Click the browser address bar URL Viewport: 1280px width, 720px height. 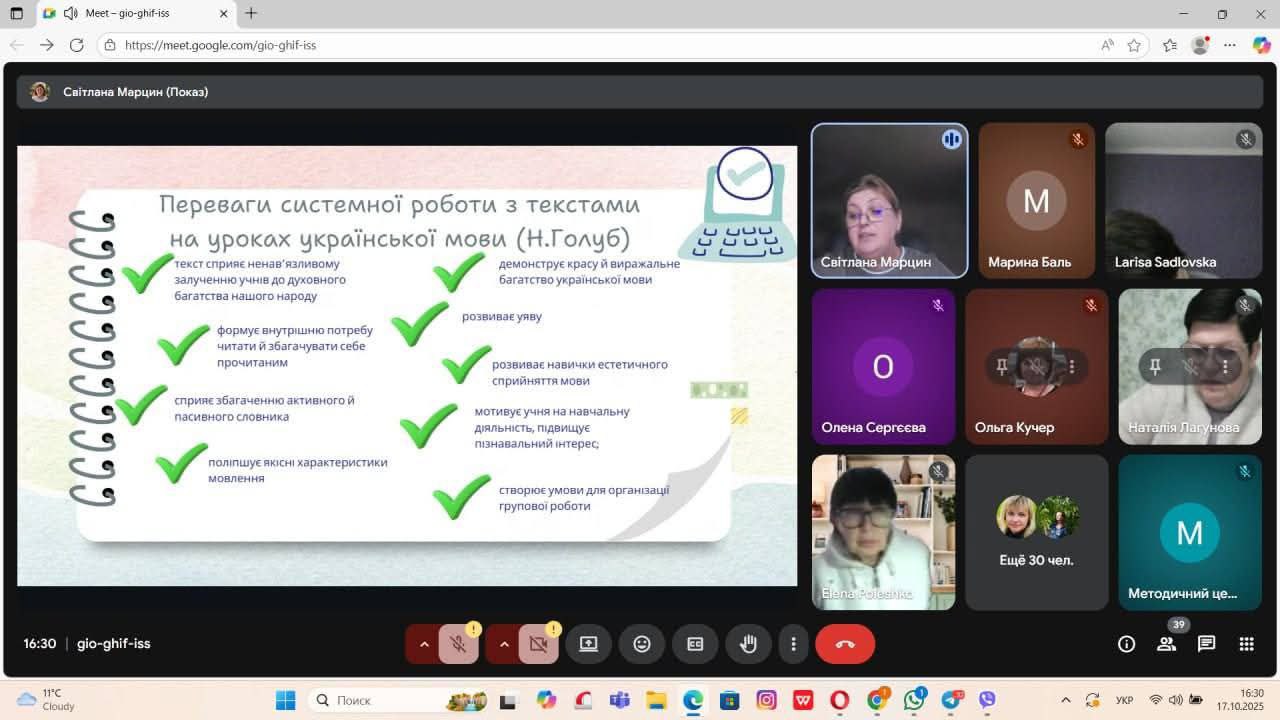pos(221,45)
